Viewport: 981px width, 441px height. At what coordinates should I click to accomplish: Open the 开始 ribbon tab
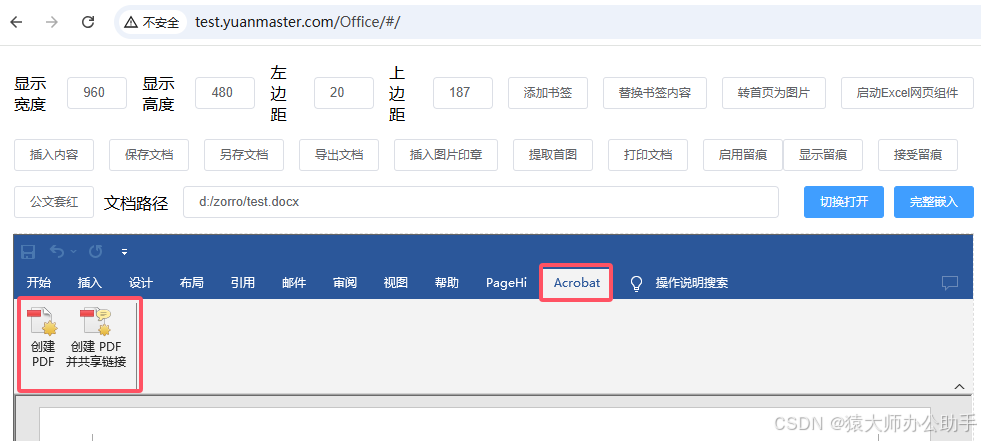39,283
